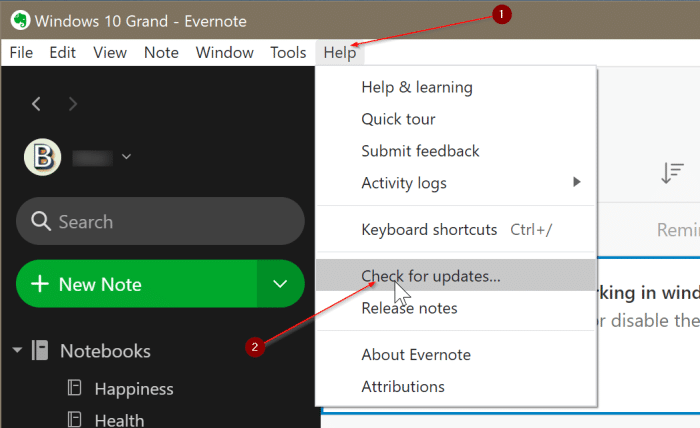This screenshot has width=700, height=428.
Task: Expand Activity logs submenu
Action: pyautogui.click(x=456, y=183)
